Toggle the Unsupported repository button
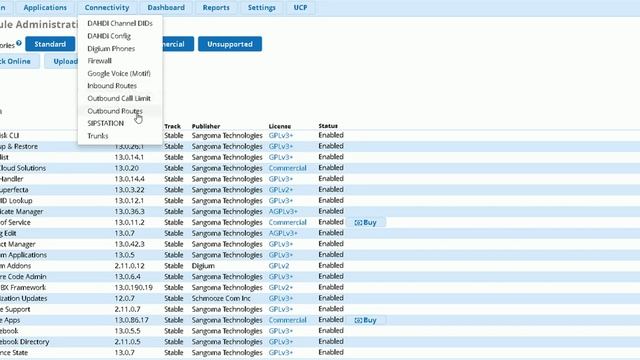The width and height of the screenshot is (640, 360). point(230,44)
